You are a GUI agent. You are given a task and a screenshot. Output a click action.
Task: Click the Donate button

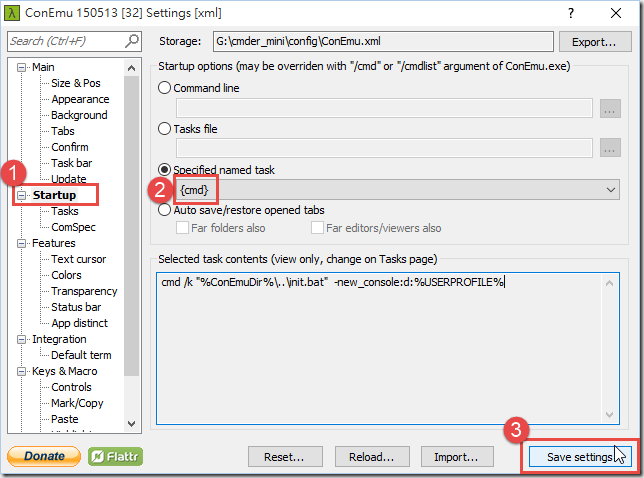pos(44,456)
